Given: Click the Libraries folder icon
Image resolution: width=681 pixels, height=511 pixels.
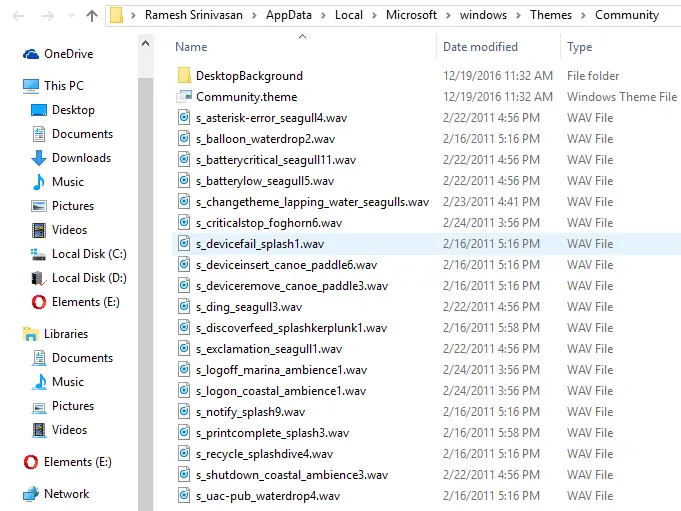Looking at the screenshot, I should [x=30, y=334].
